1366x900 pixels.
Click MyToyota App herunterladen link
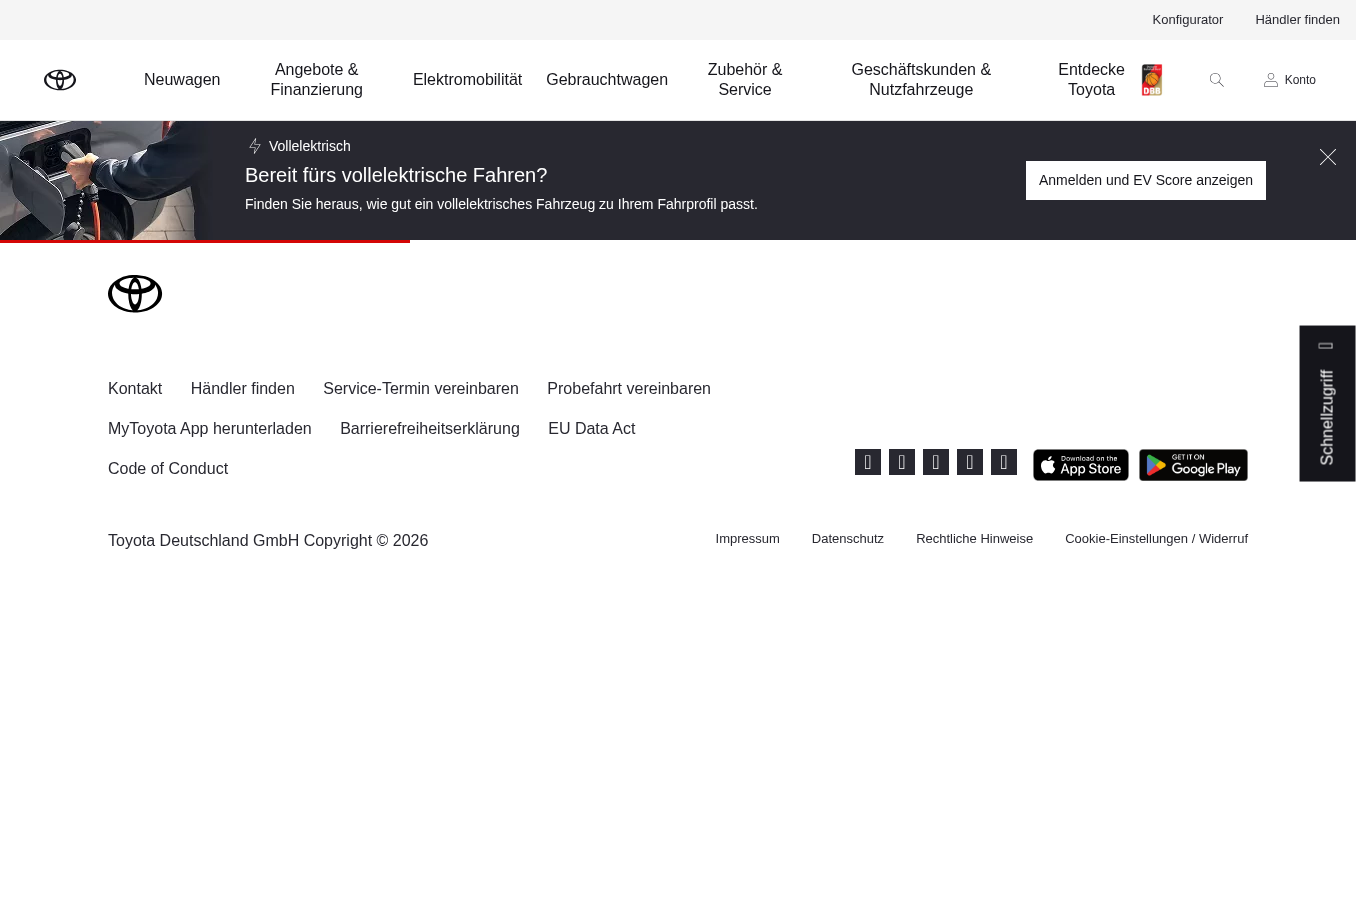(x=210, y=429)
